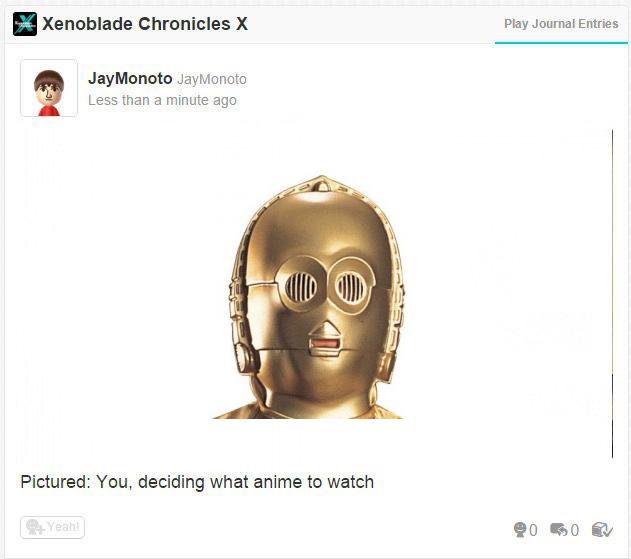This screenshot has height=559, width=631.
Task: Open the Xenoblade Chronicles X community title
Action: coord(145,24)
